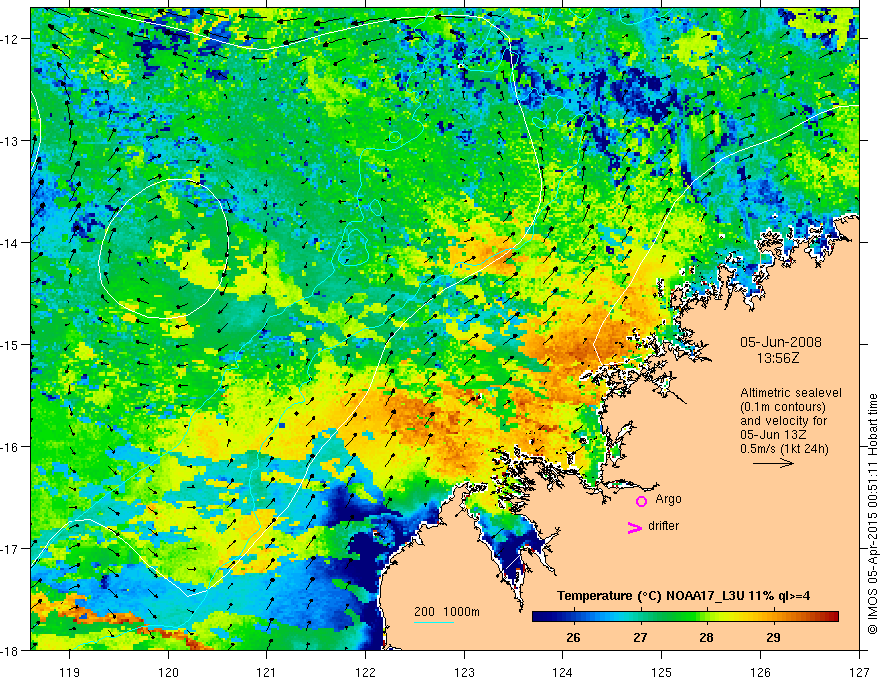The height and width of the screenshot is (680, 880).
Task: Click the latitude axis label -13
Action: click(12, 141)
